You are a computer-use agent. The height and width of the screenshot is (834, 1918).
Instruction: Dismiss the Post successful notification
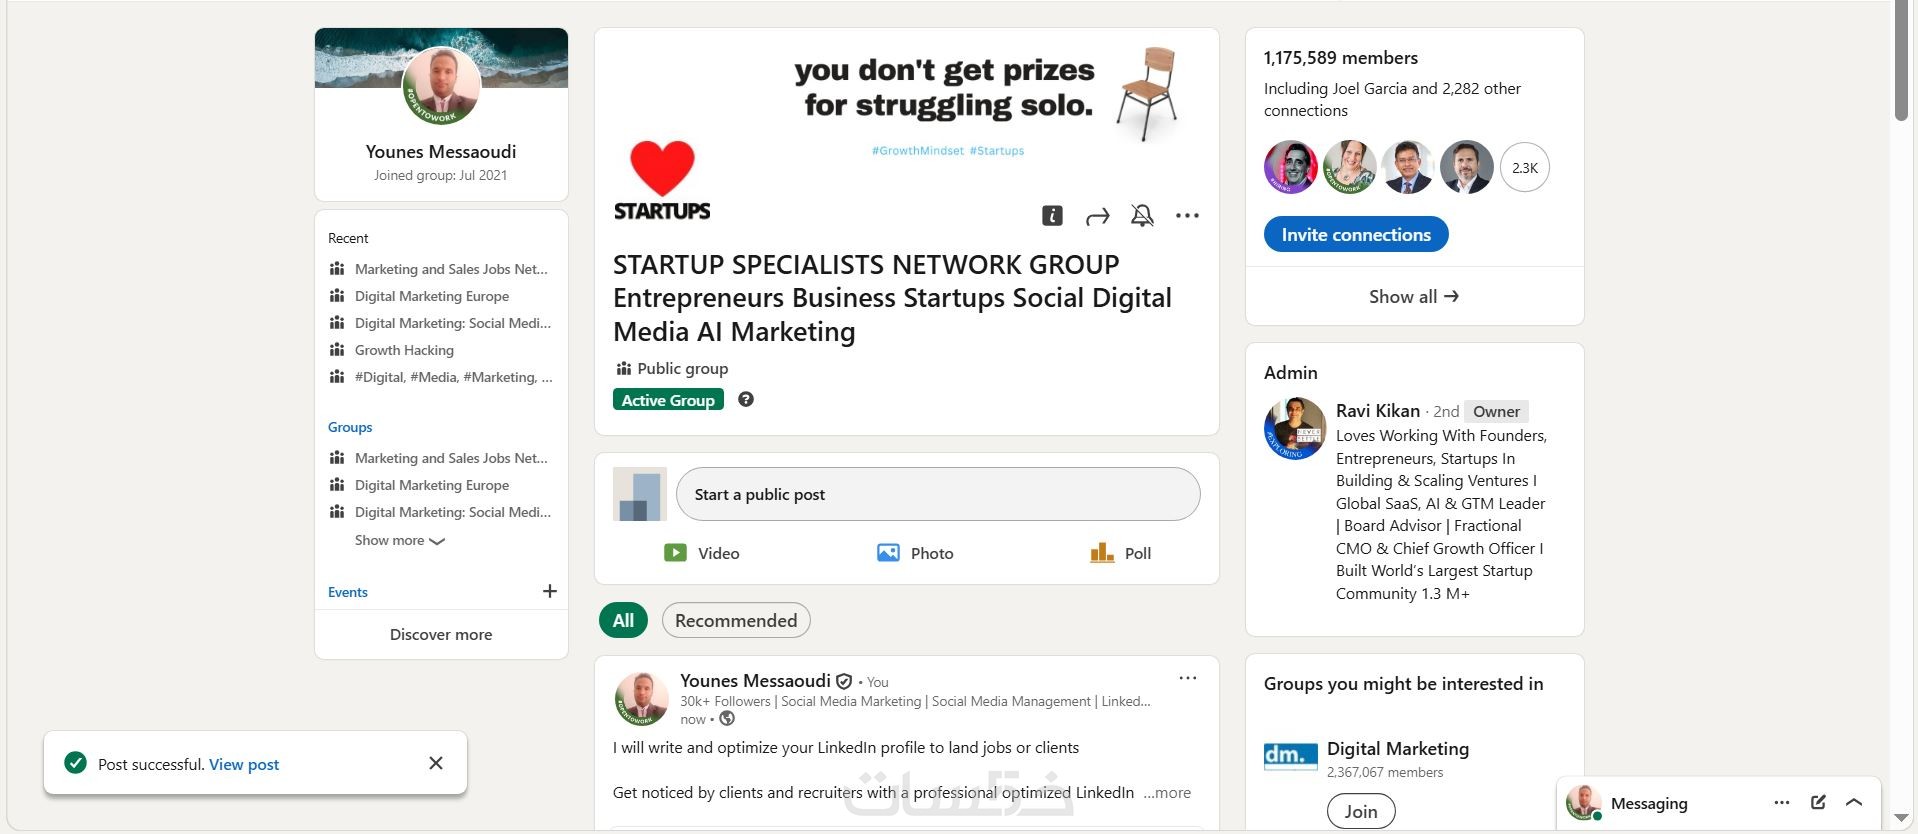pos(436,763)
